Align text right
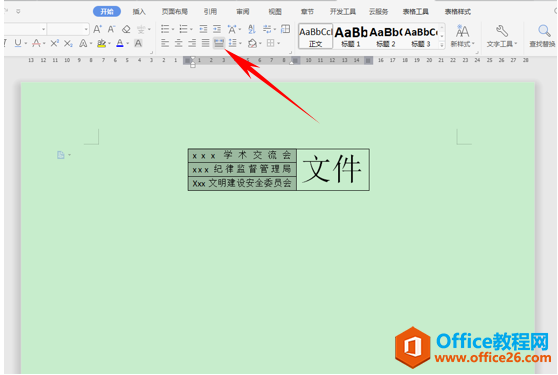Viewport: 558px width, 375px height. click(192, 43)
